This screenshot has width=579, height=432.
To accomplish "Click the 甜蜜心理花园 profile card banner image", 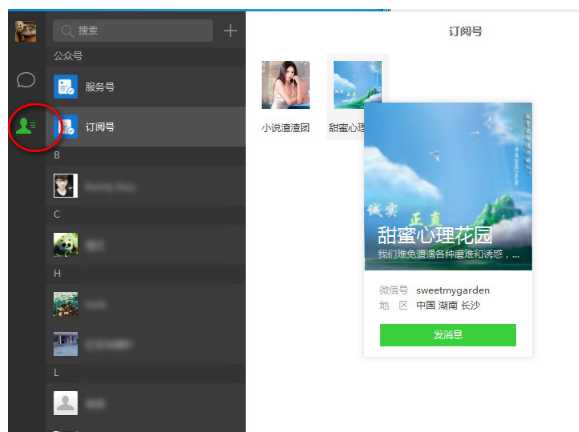I will click(448, 186).
